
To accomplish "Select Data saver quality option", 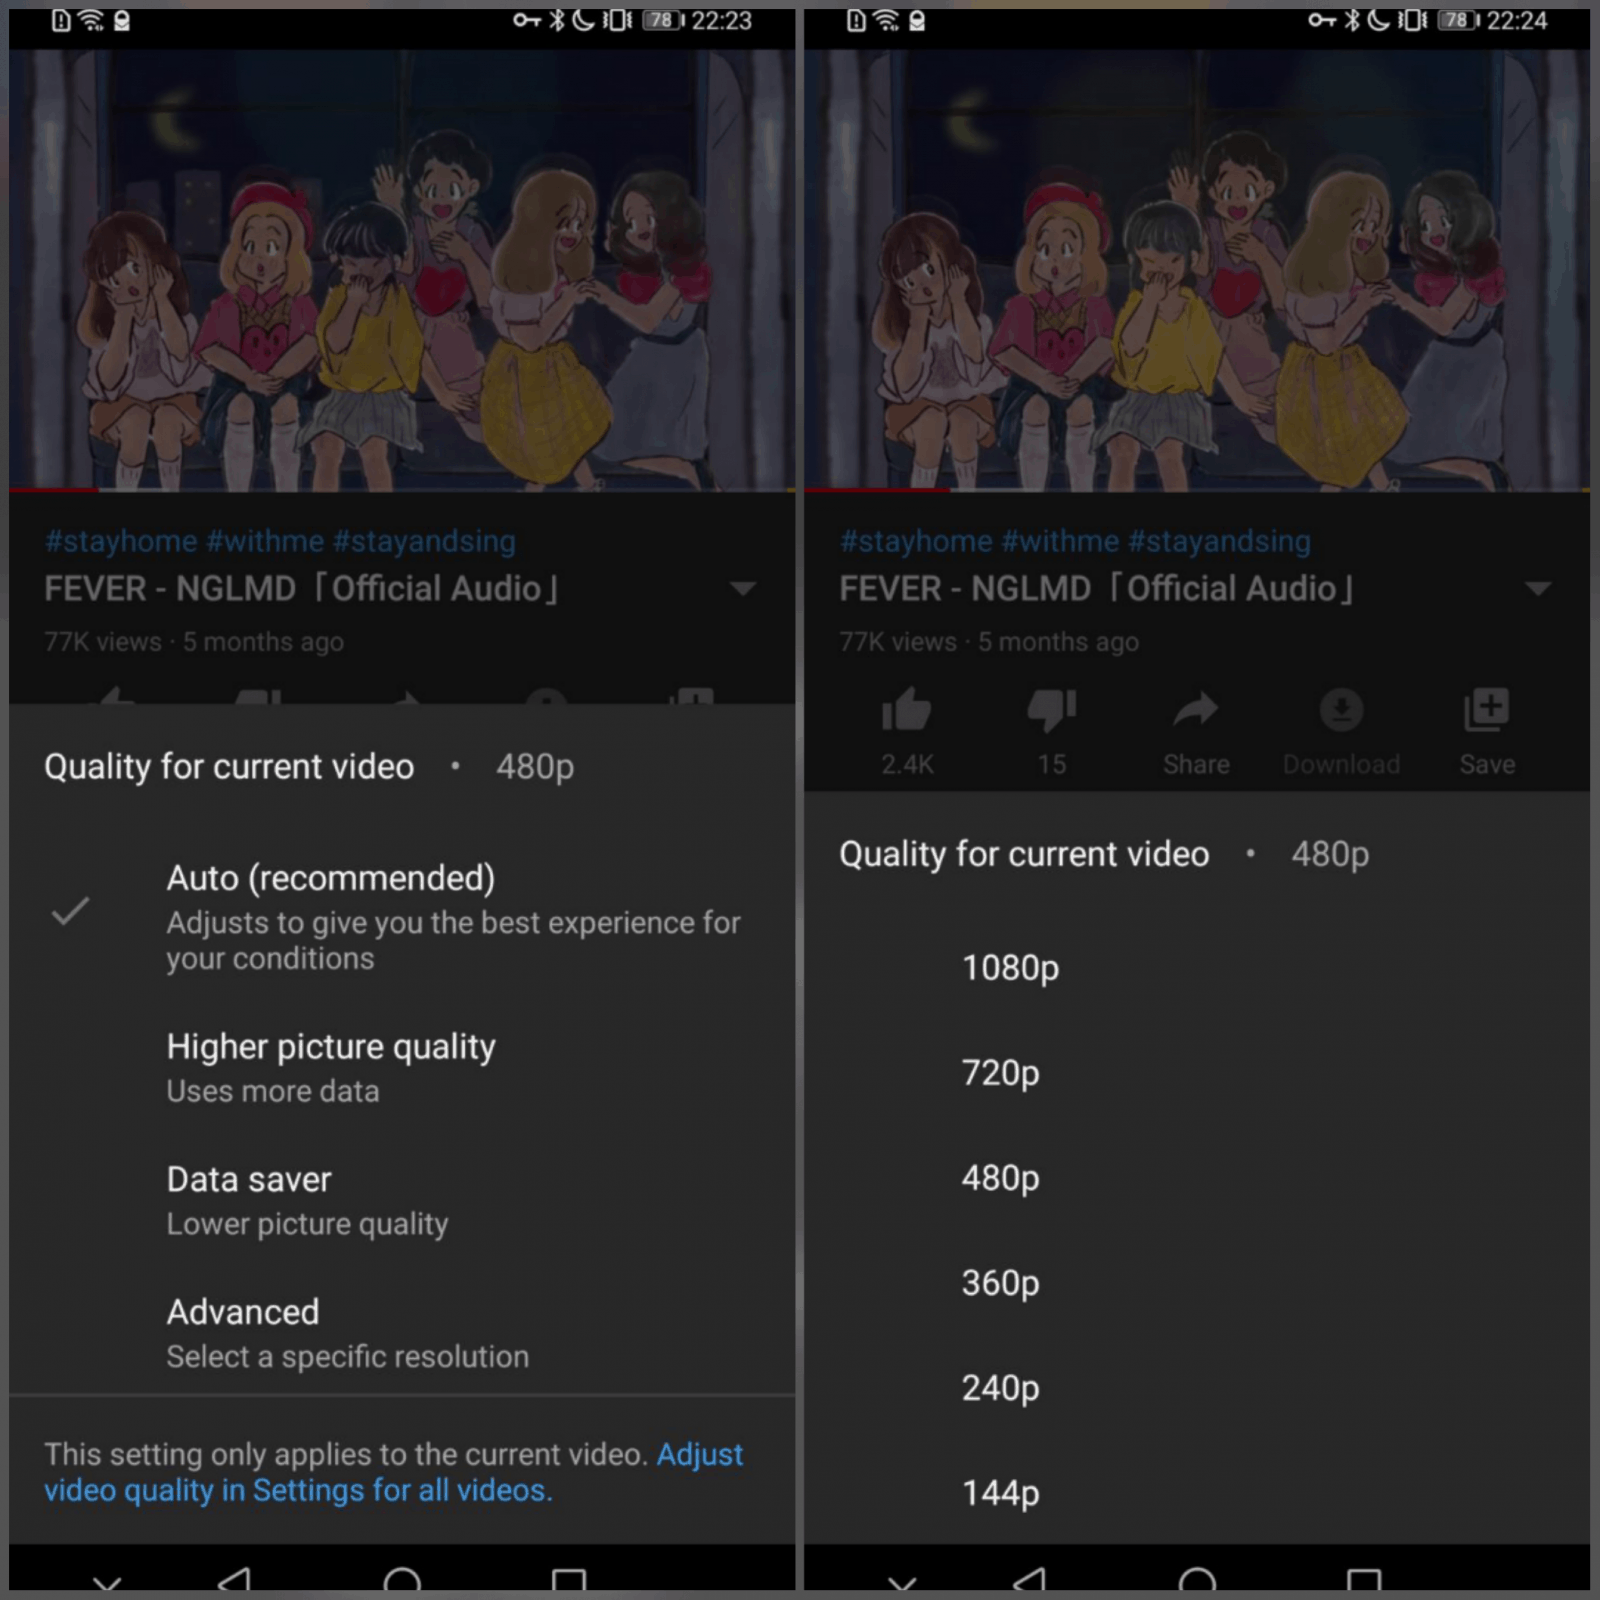I will [x=402, y=1200].
